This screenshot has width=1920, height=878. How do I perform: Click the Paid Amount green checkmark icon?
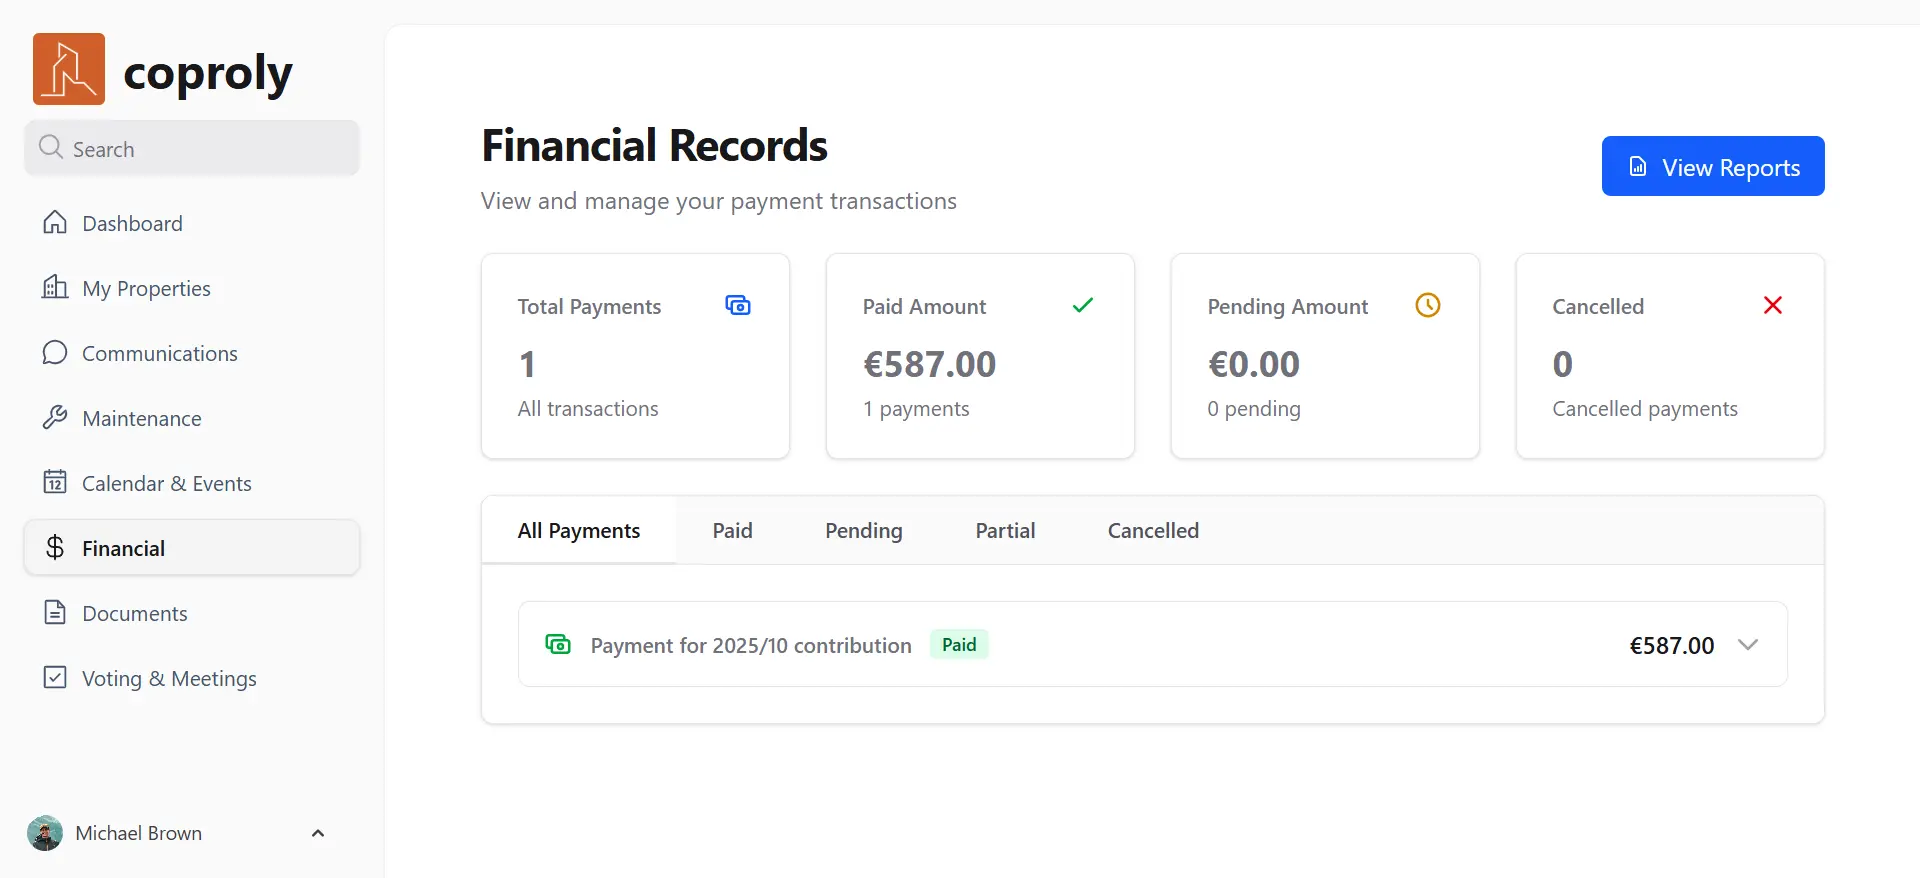[1083, 305]
